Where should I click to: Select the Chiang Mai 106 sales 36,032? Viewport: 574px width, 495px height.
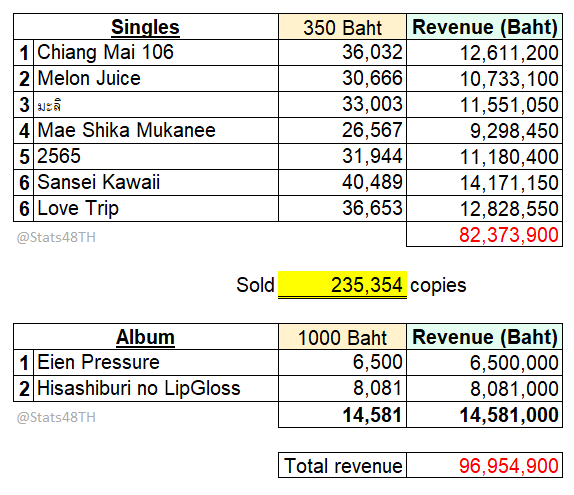coord(342,52)
